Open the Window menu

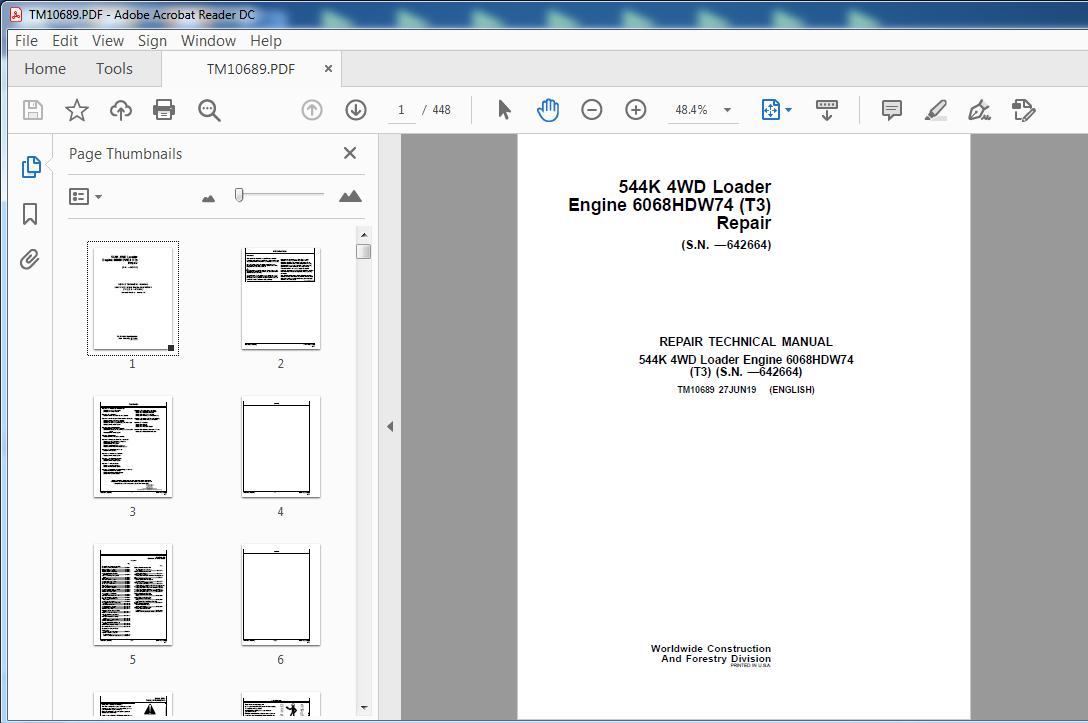[208, 41]
